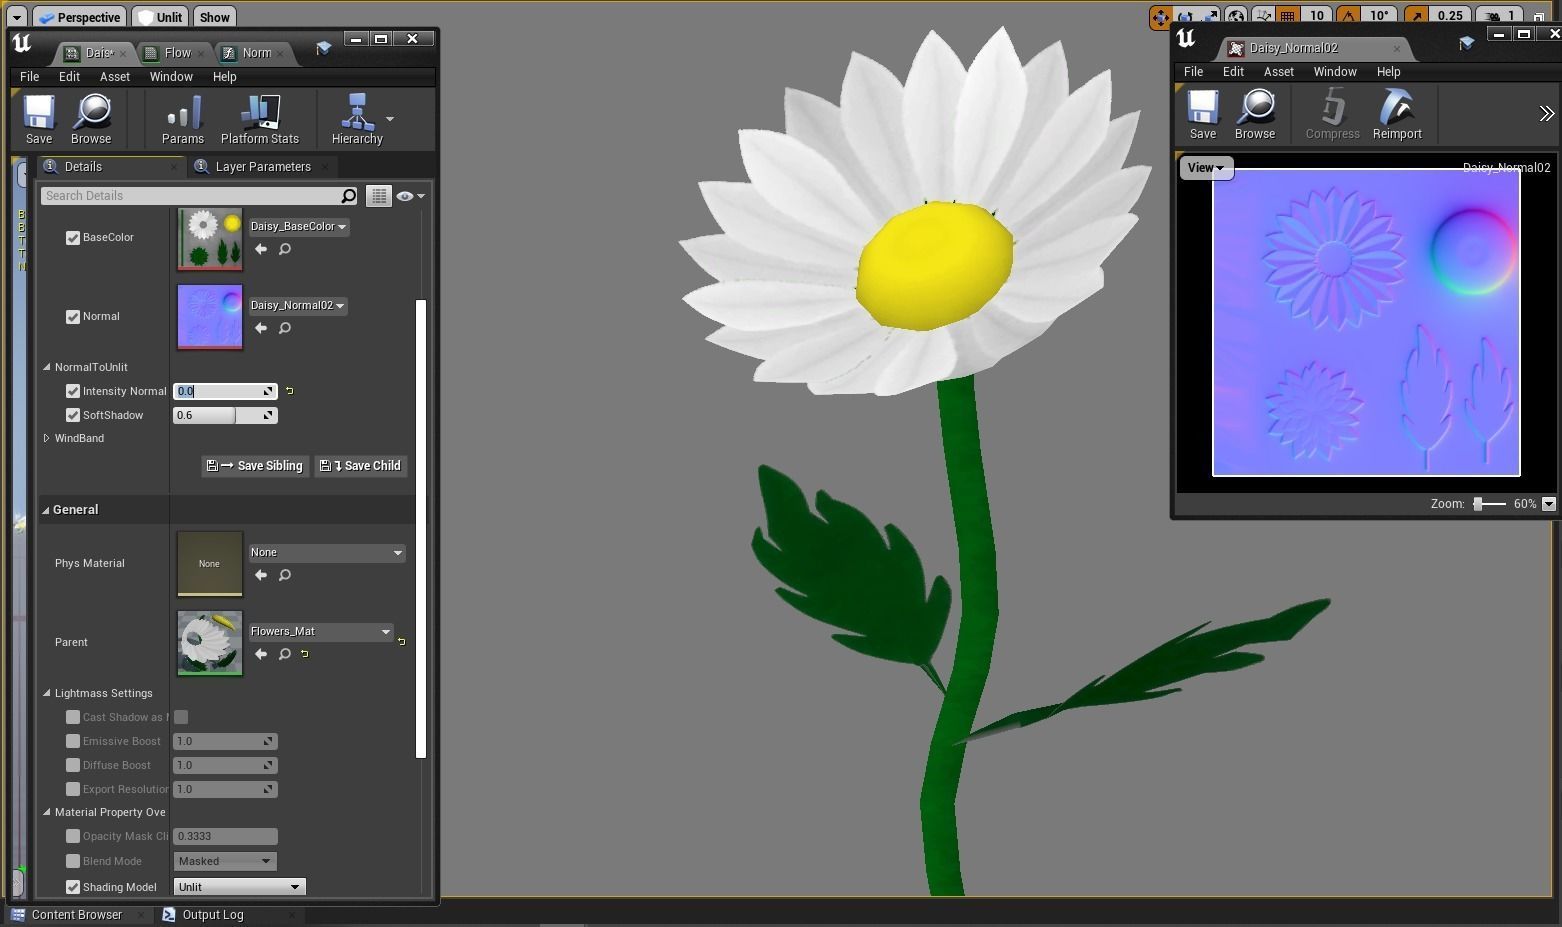The height and width of the screenshot is (927, 1562).
Task: Open the Output Log tab
Action: [x=212, y=915]
